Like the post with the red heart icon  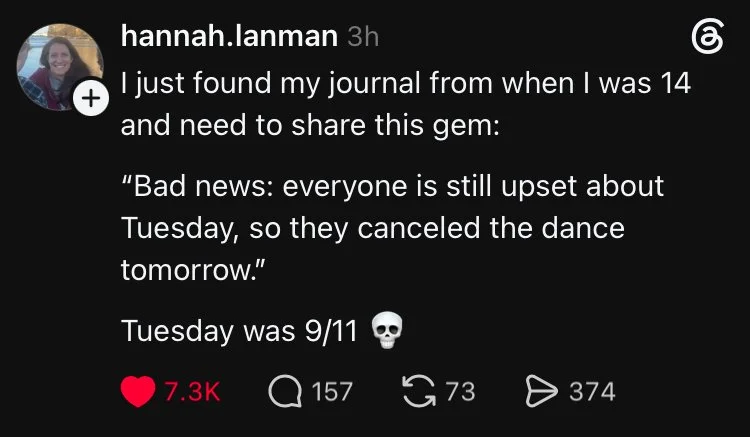(x=138, y=391)
